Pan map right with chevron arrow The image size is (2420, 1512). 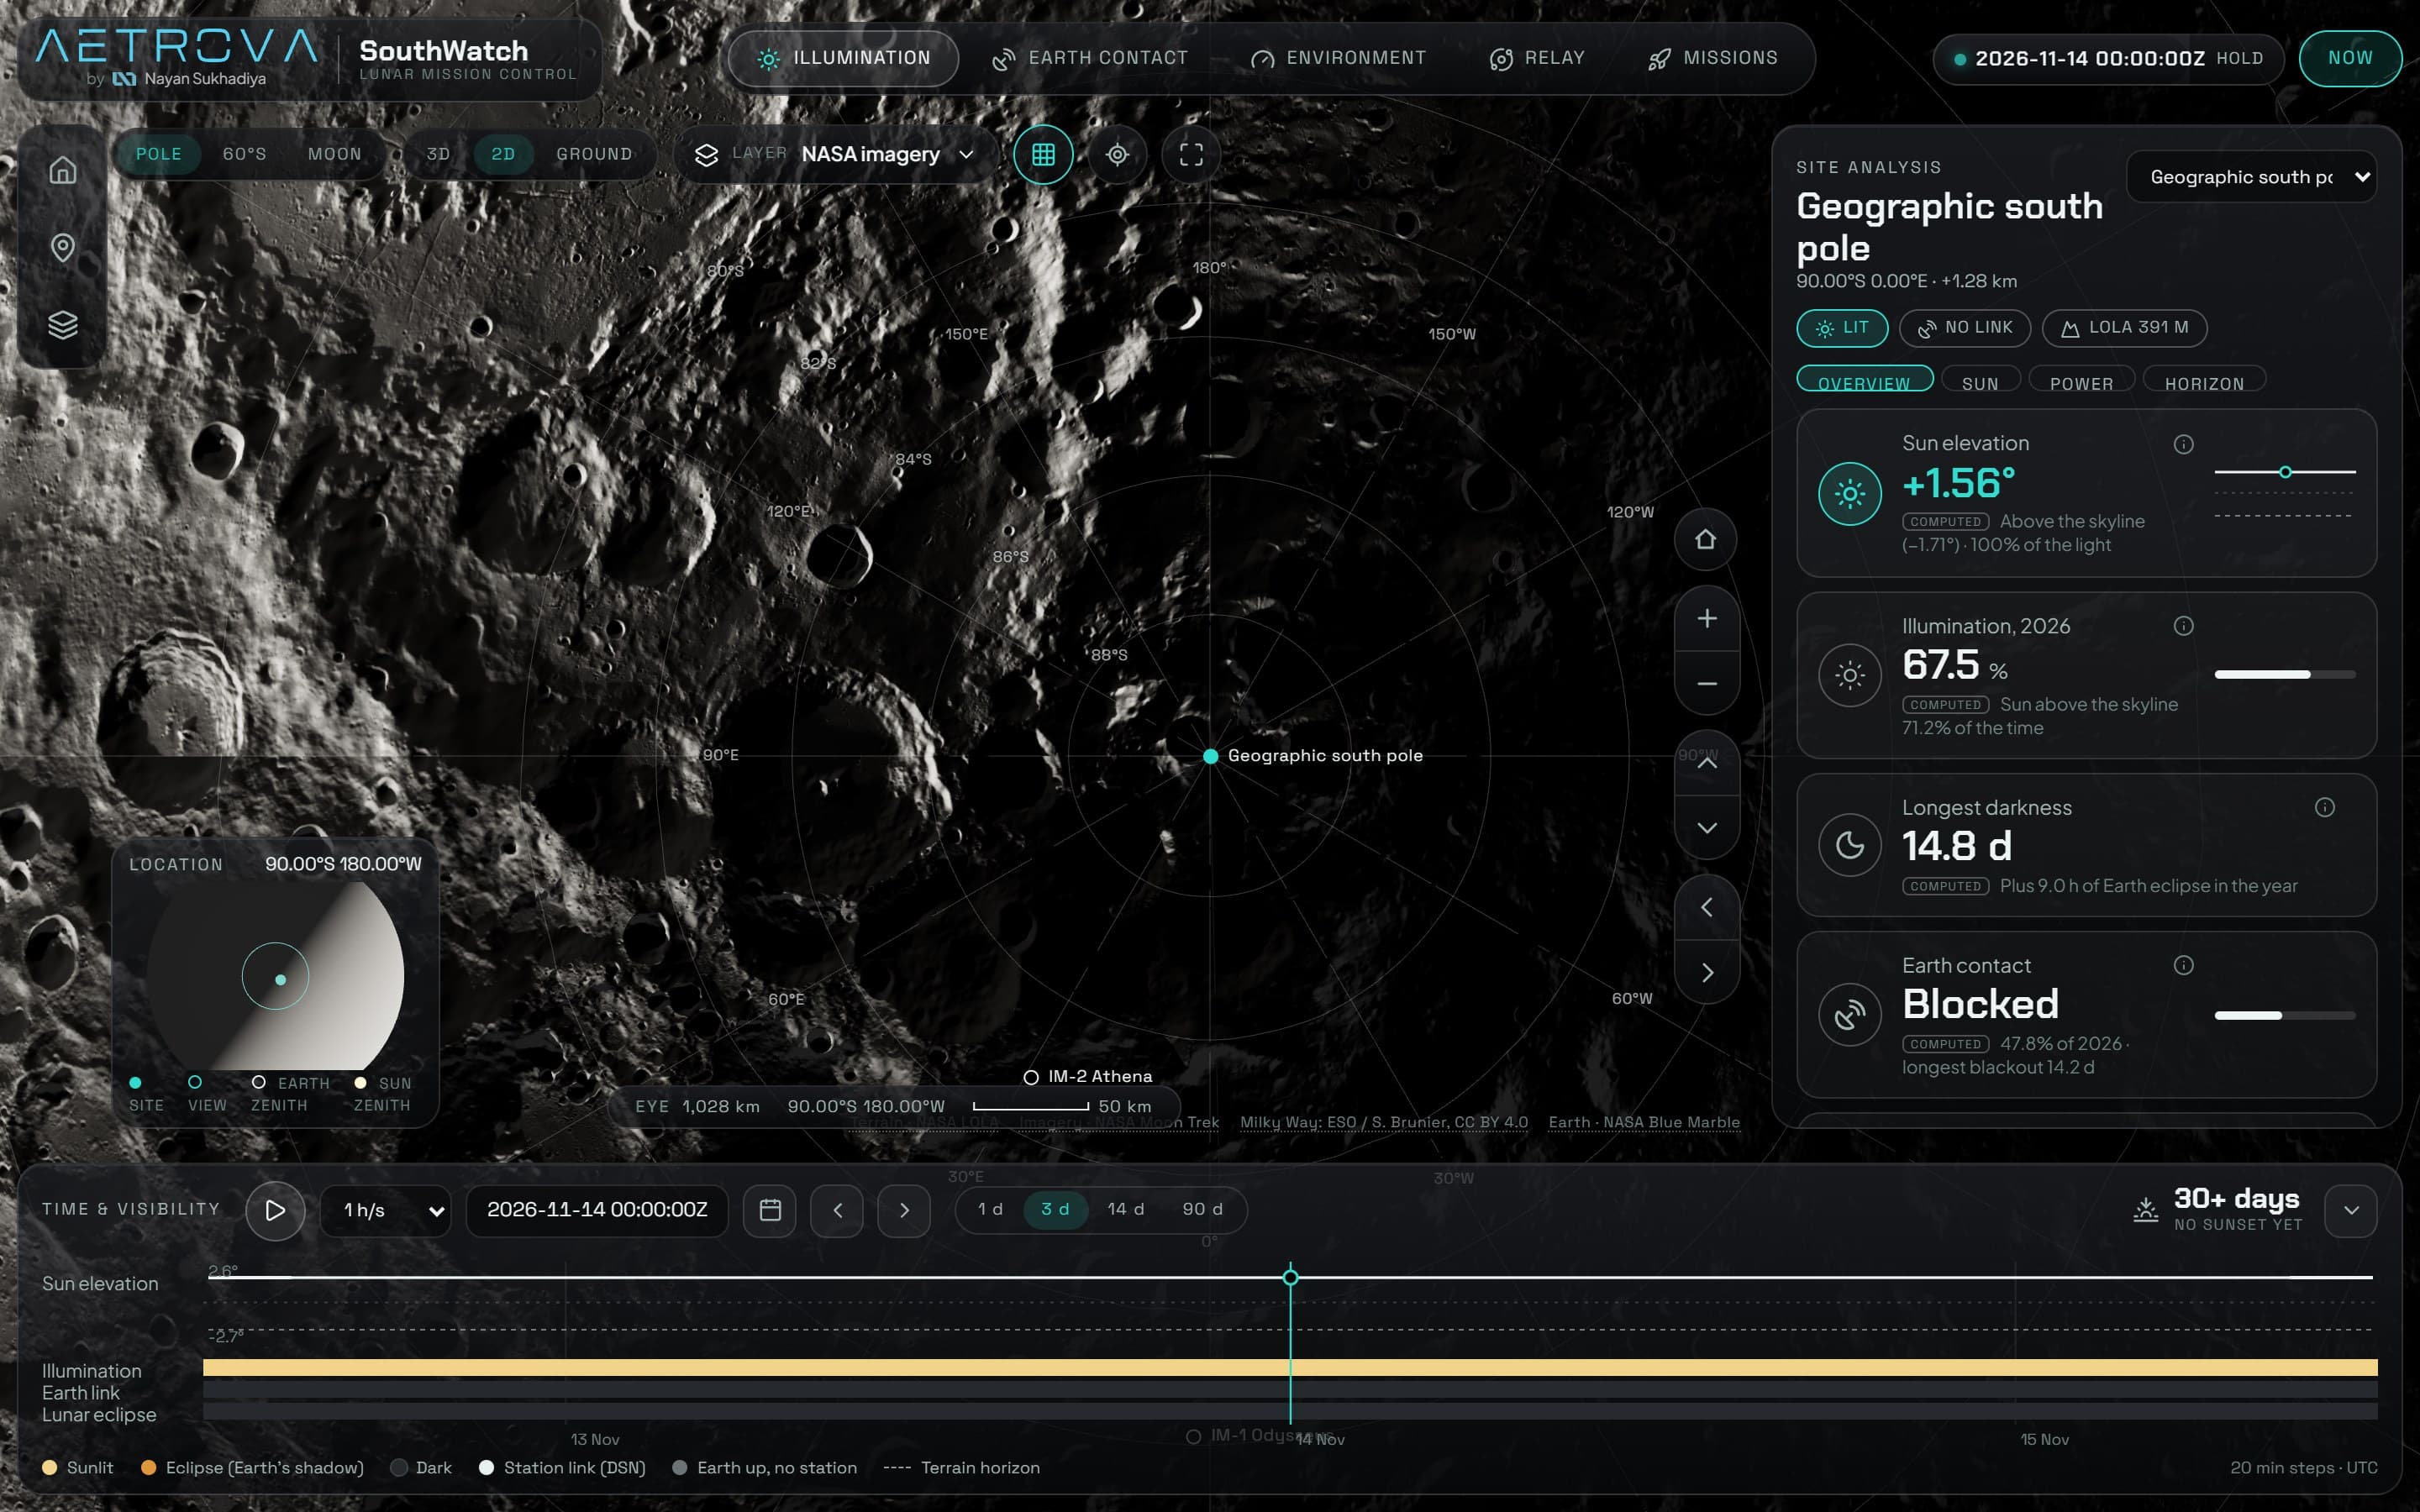coord(1706,973)
